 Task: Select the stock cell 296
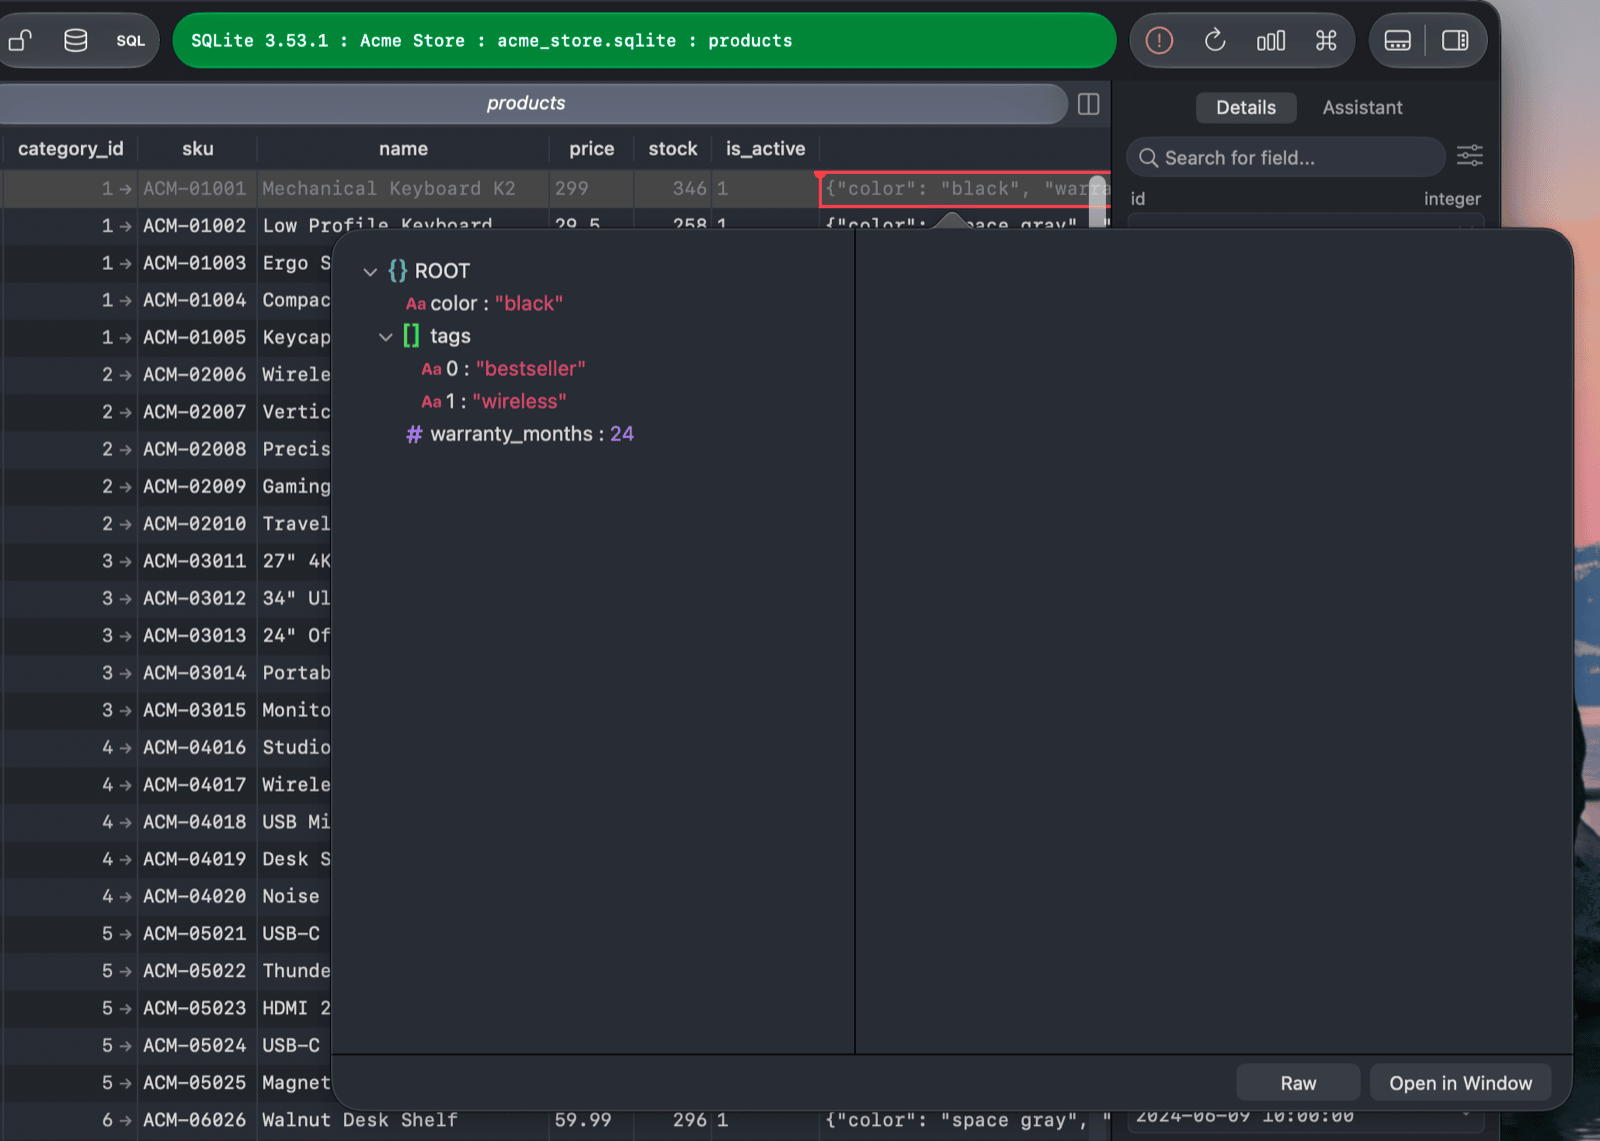[673, 1121]
